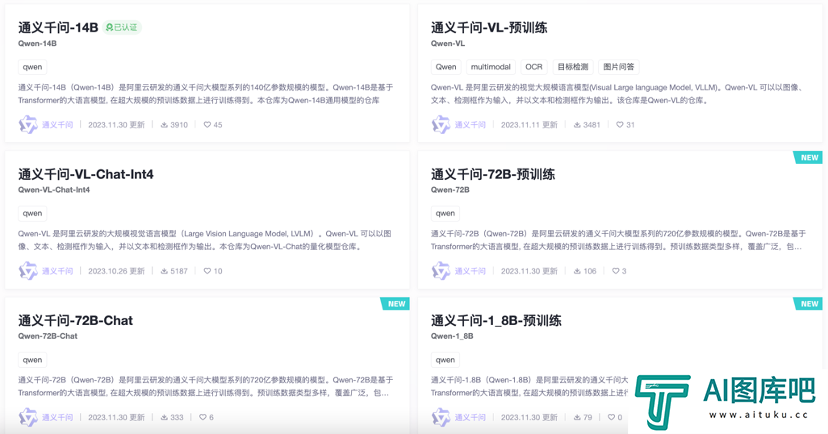Click the Qwen-VL-Chat-Int4 description paragraph

(205, 240)
